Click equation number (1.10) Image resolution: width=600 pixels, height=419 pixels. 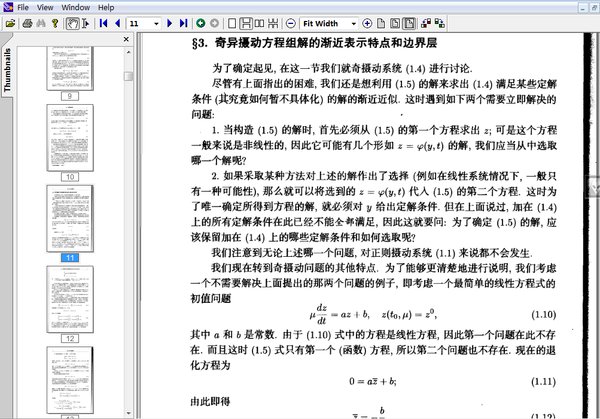point(543,315)
